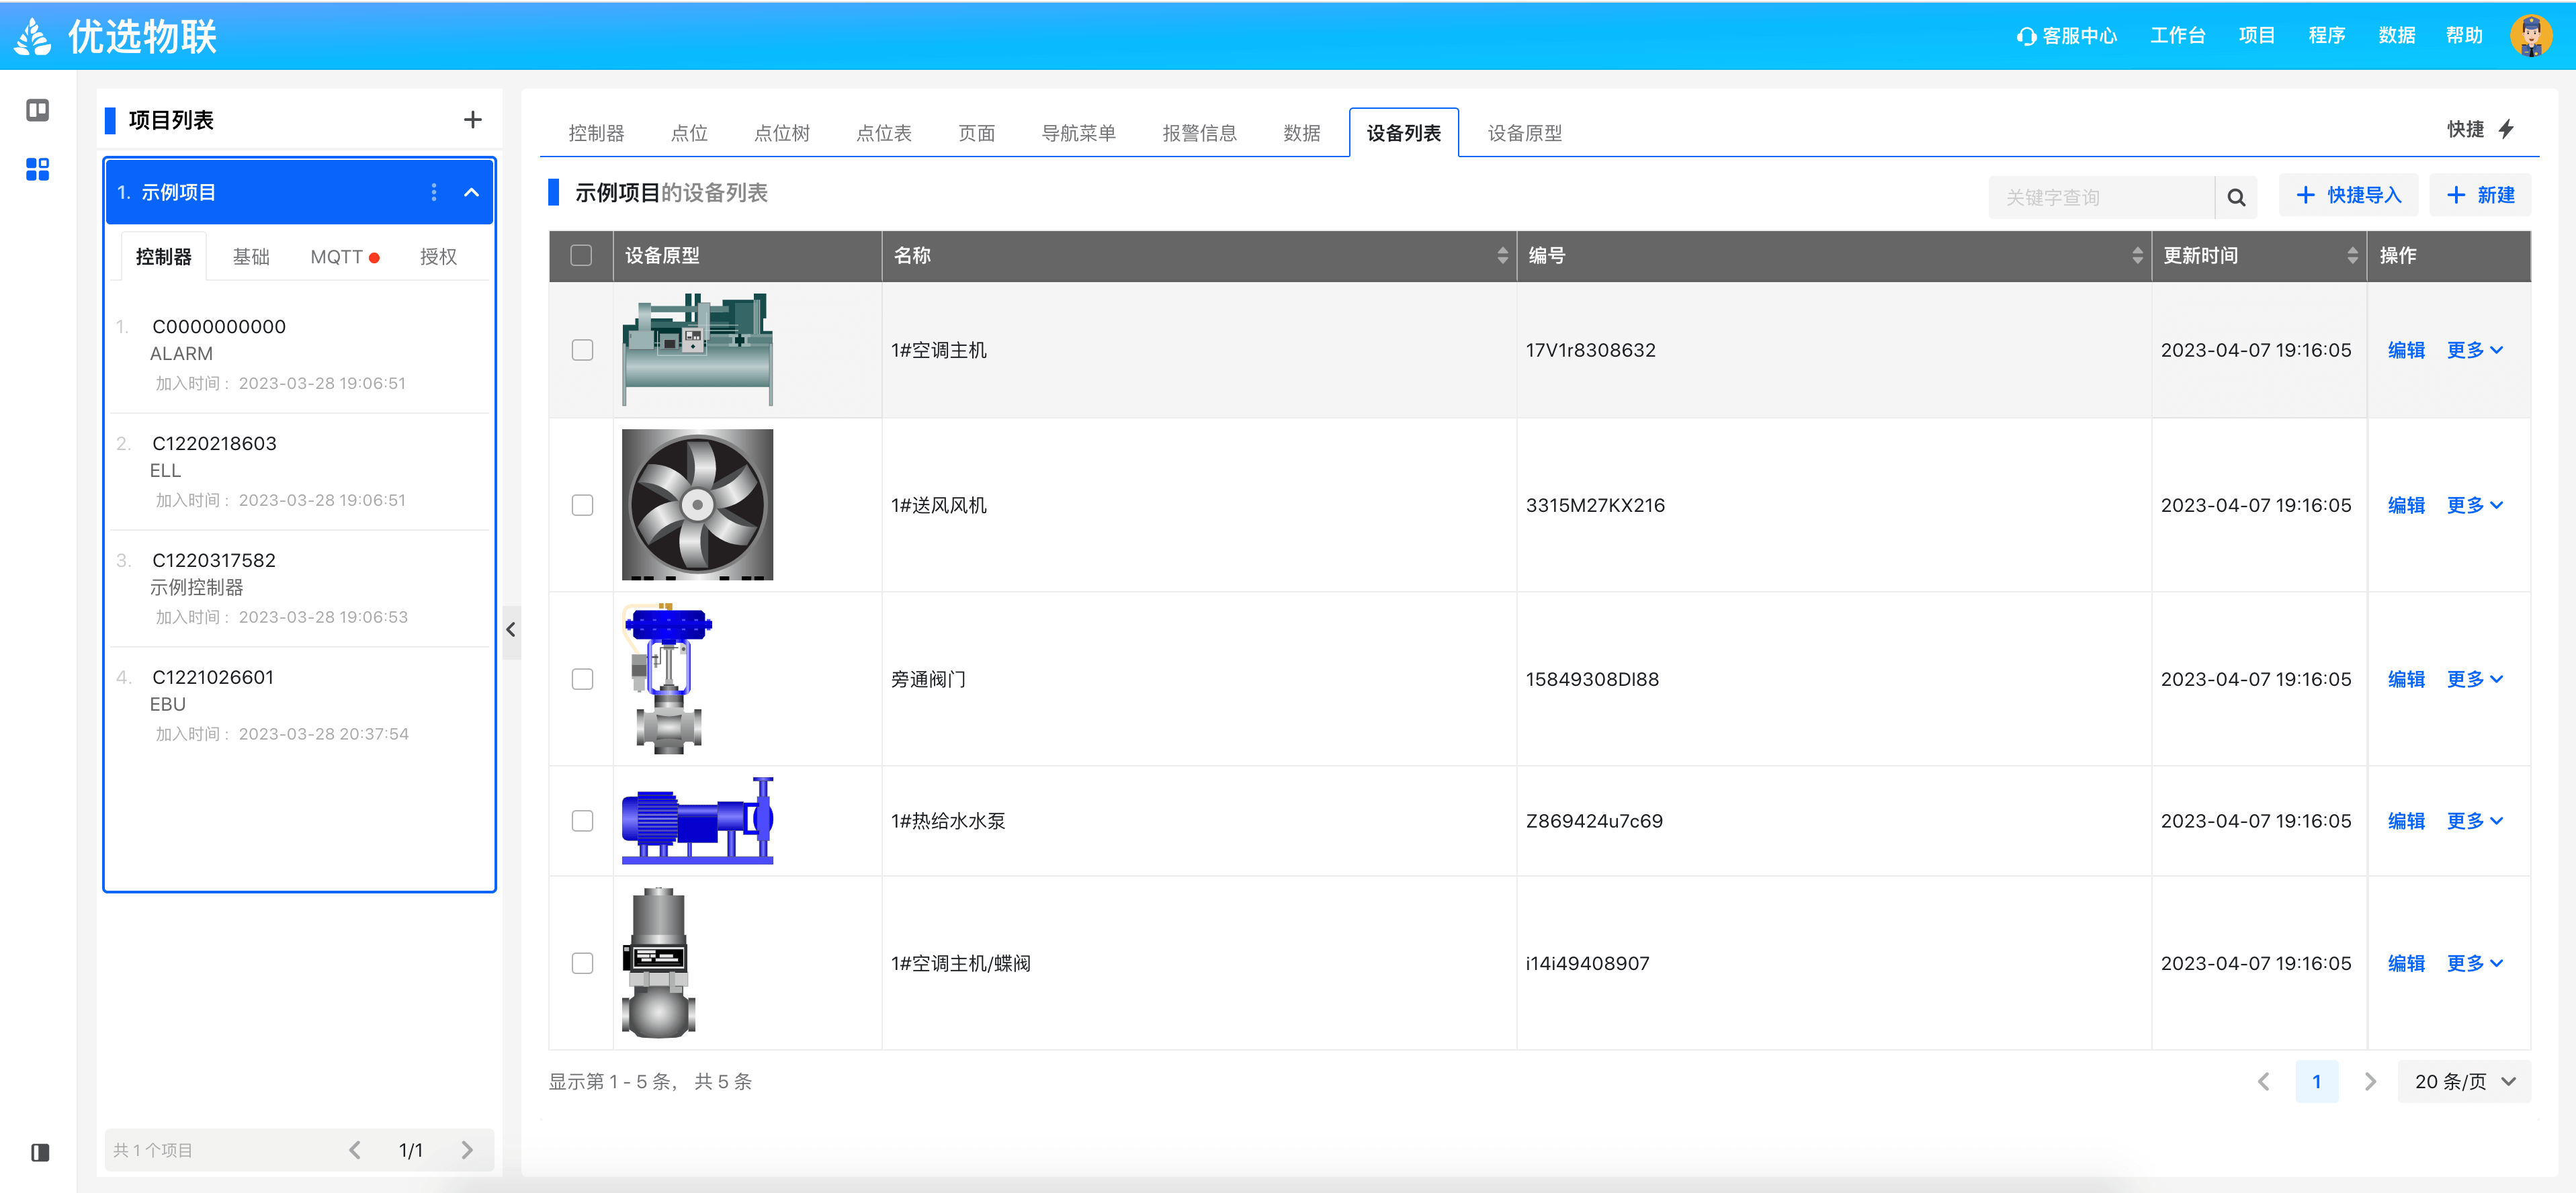The image size is (2576, 1193).
Task: Switch to the 导航菜单 tab
Action: 1078,133
